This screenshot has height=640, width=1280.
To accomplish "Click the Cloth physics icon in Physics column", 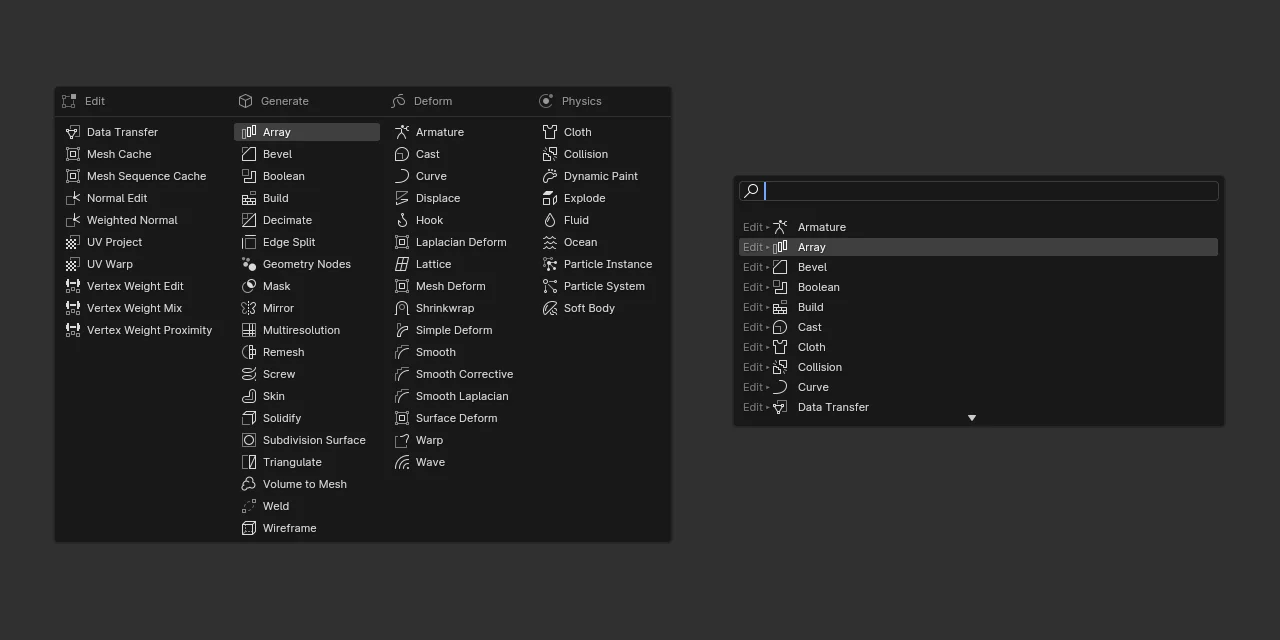I will pyautogui.click(x=550, y=132).
